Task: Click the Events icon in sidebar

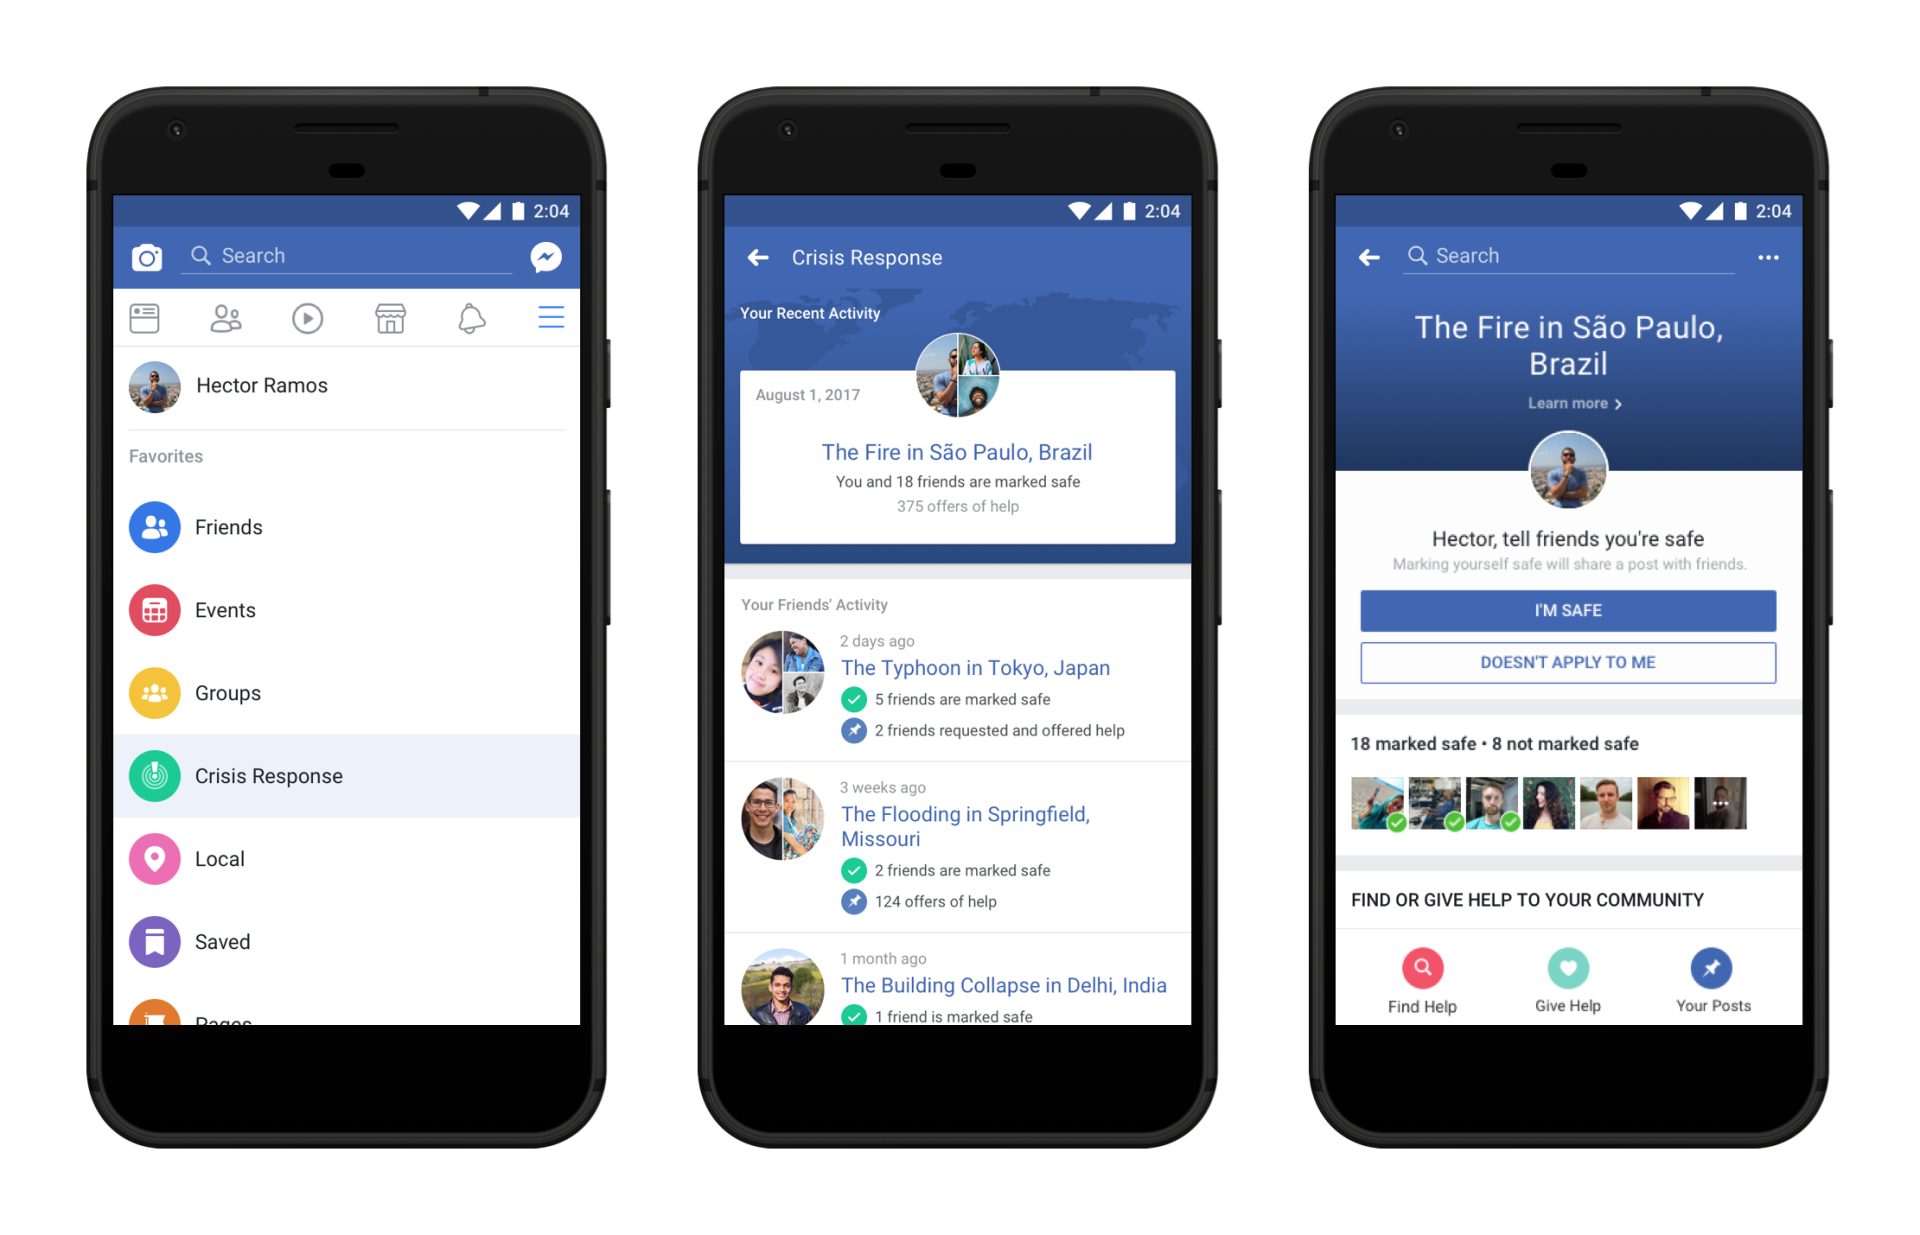Action: click(x=158, y=604)
